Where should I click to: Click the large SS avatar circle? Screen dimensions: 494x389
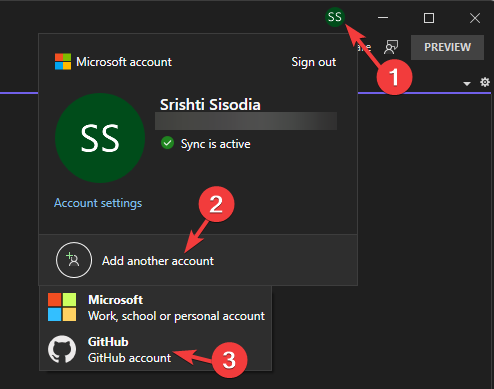[x=100, y=138]
